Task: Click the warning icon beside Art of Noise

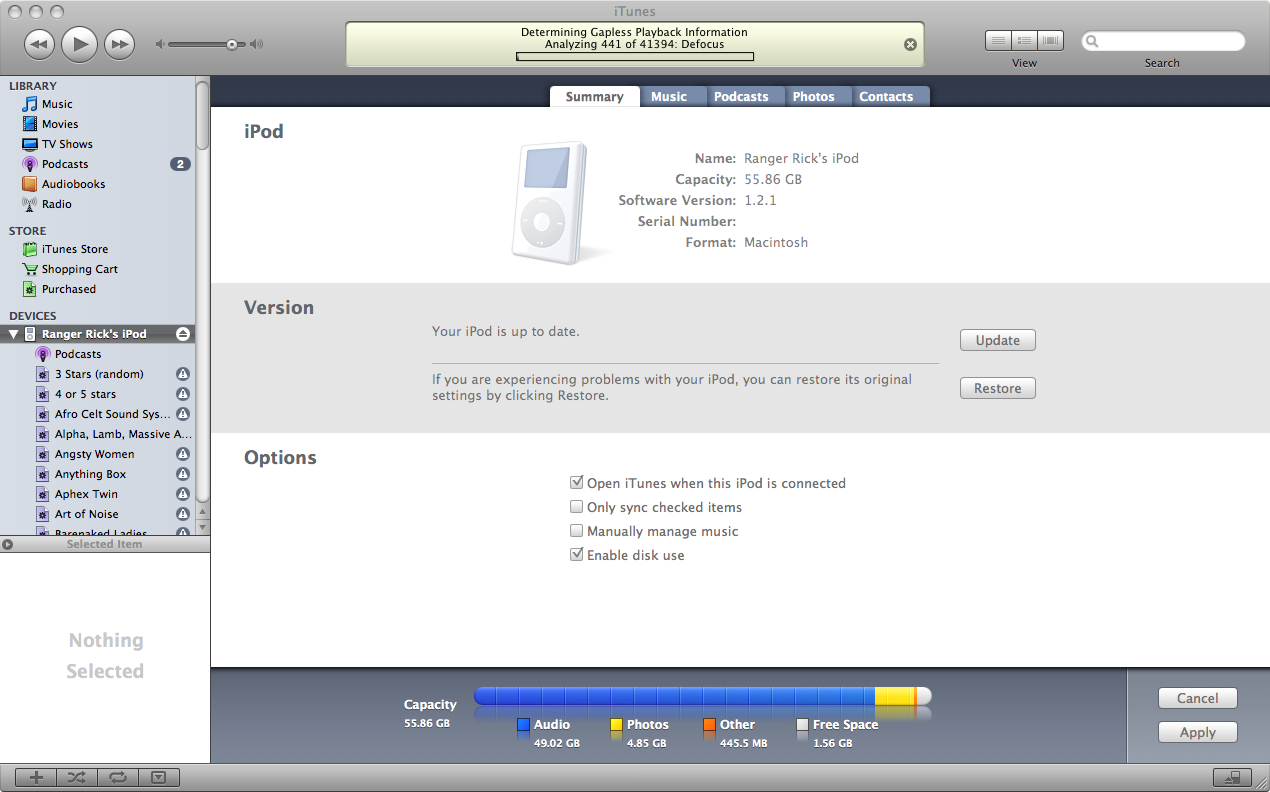Action: (182, 514)
